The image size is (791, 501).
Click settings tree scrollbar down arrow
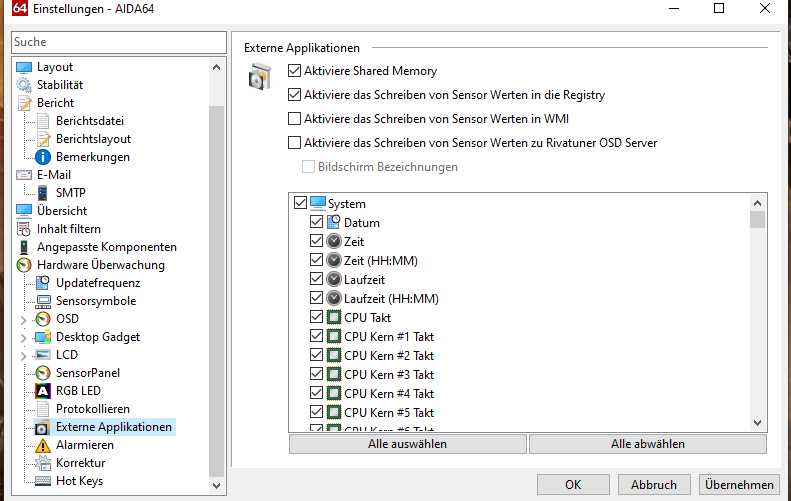pyautogui.click(x=216, y=486)
